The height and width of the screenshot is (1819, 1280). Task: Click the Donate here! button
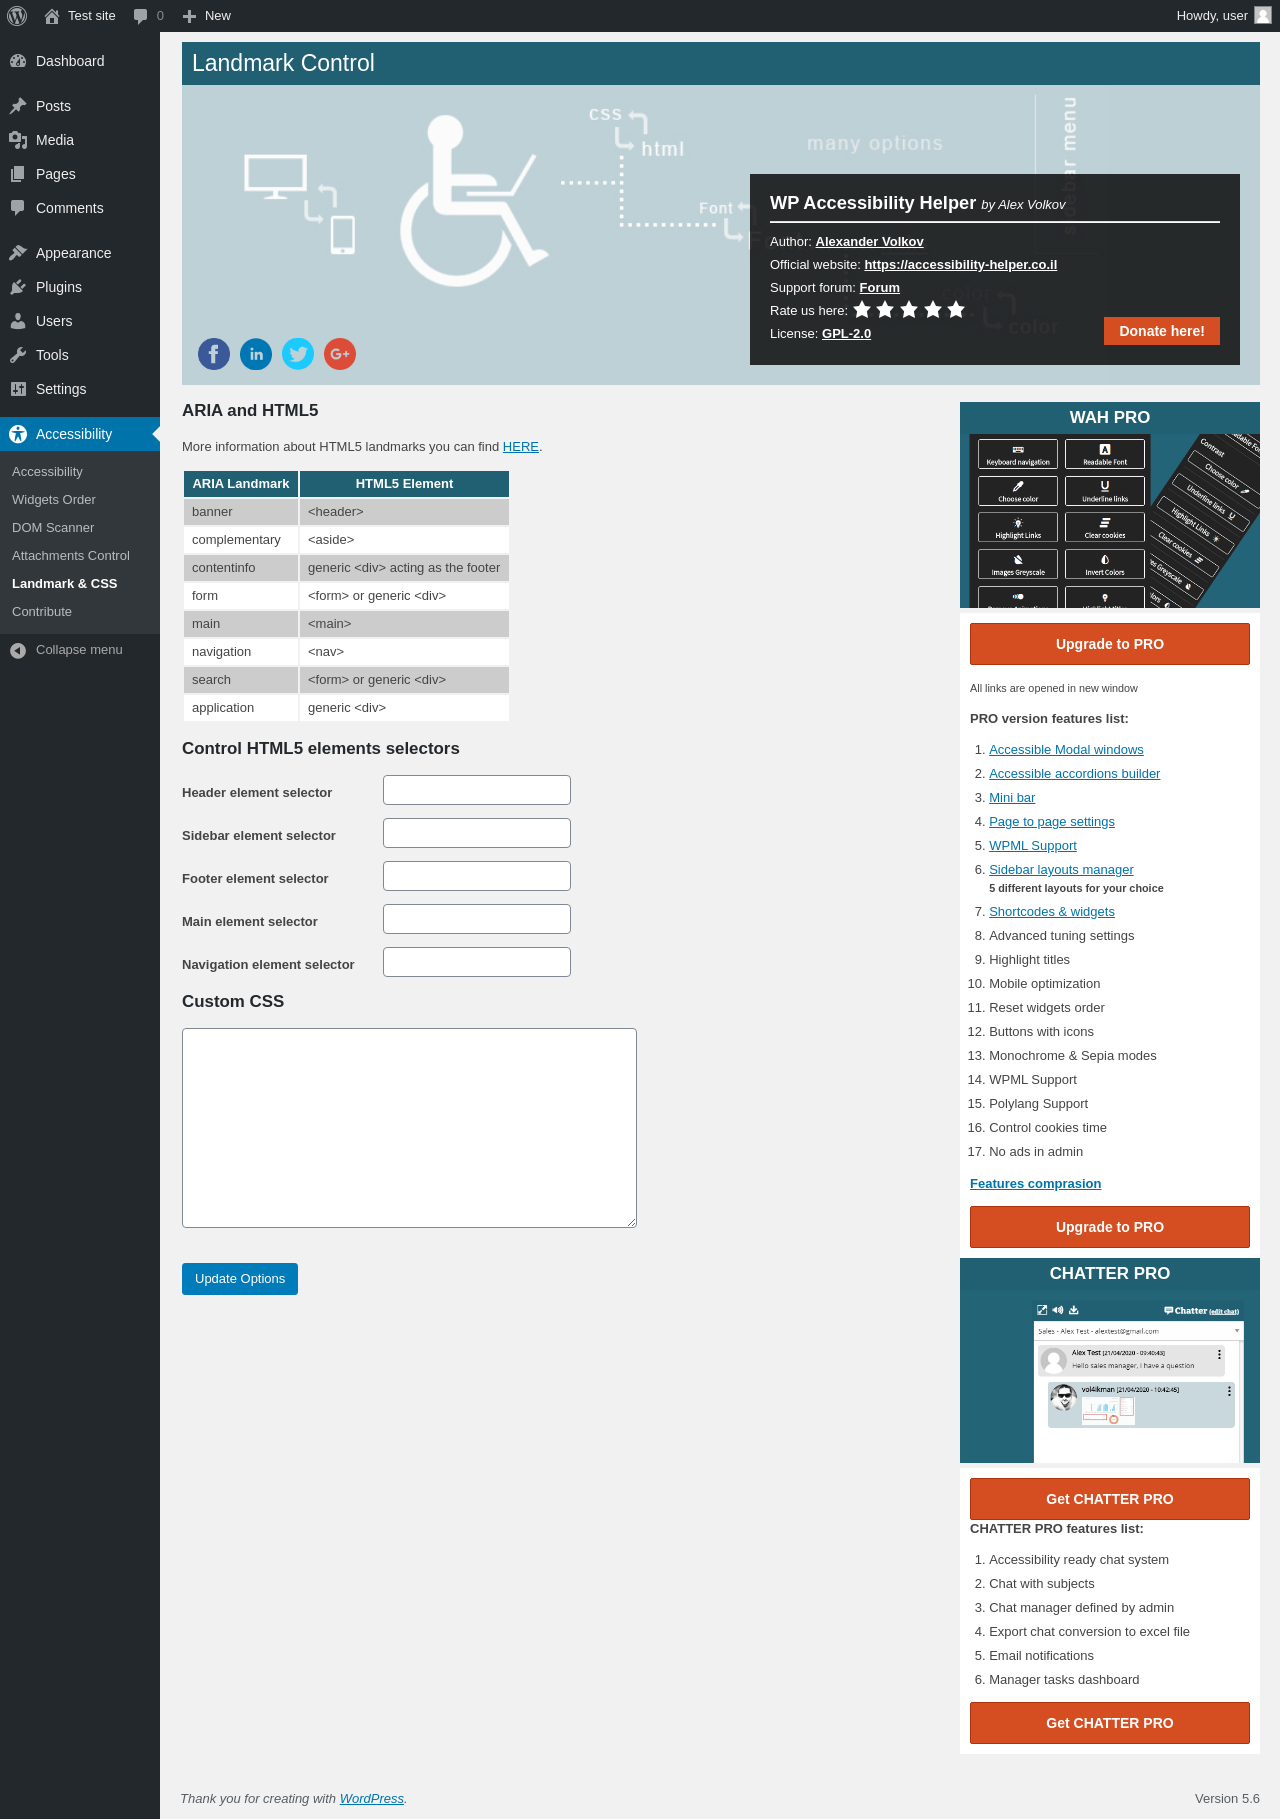point(1162,331)
